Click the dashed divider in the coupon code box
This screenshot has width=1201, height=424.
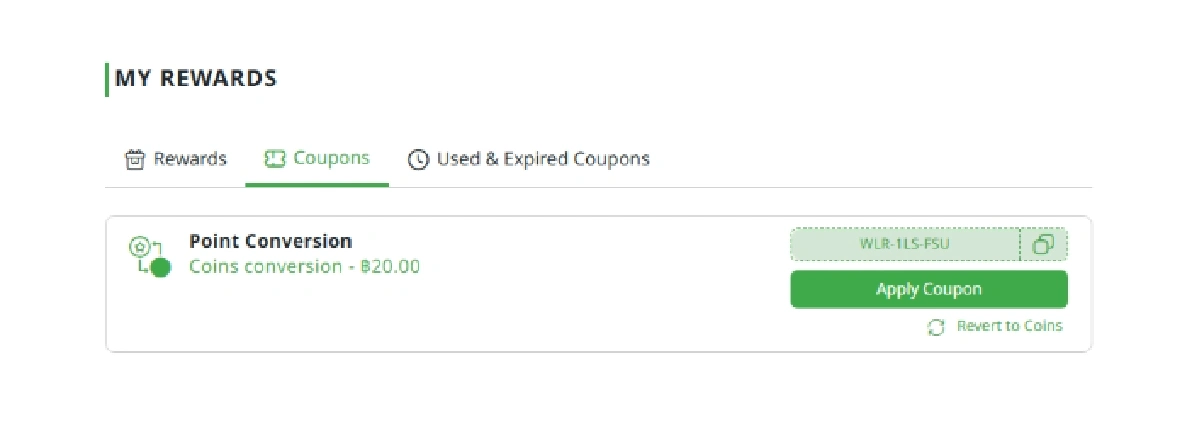(1020, 244)
